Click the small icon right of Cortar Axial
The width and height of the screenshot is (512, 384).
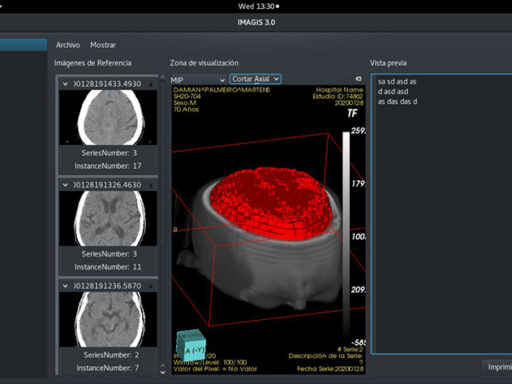[x=358, y=79]
